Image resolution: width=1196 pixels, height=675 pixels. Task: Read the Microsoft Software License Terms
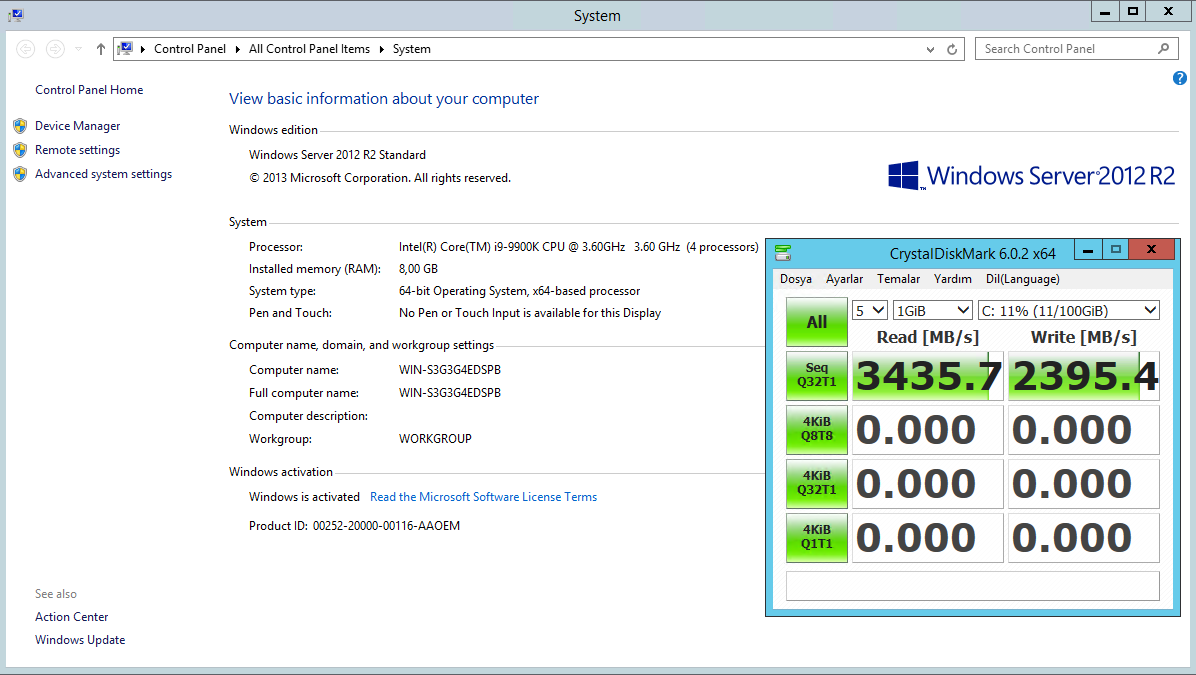484,497
